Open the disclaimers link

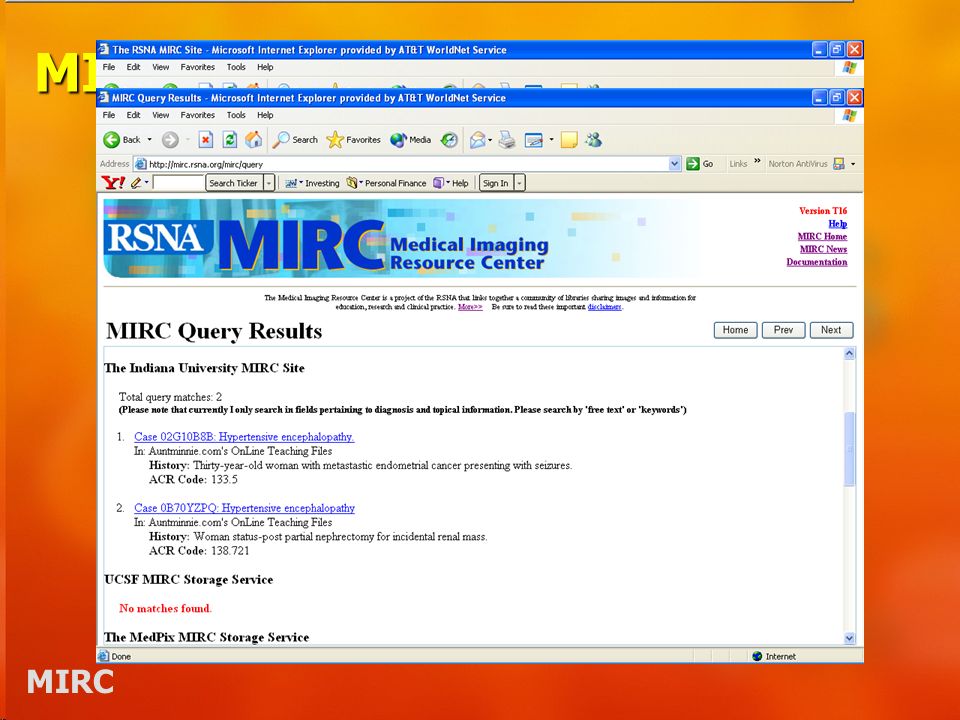click(604, 307)
